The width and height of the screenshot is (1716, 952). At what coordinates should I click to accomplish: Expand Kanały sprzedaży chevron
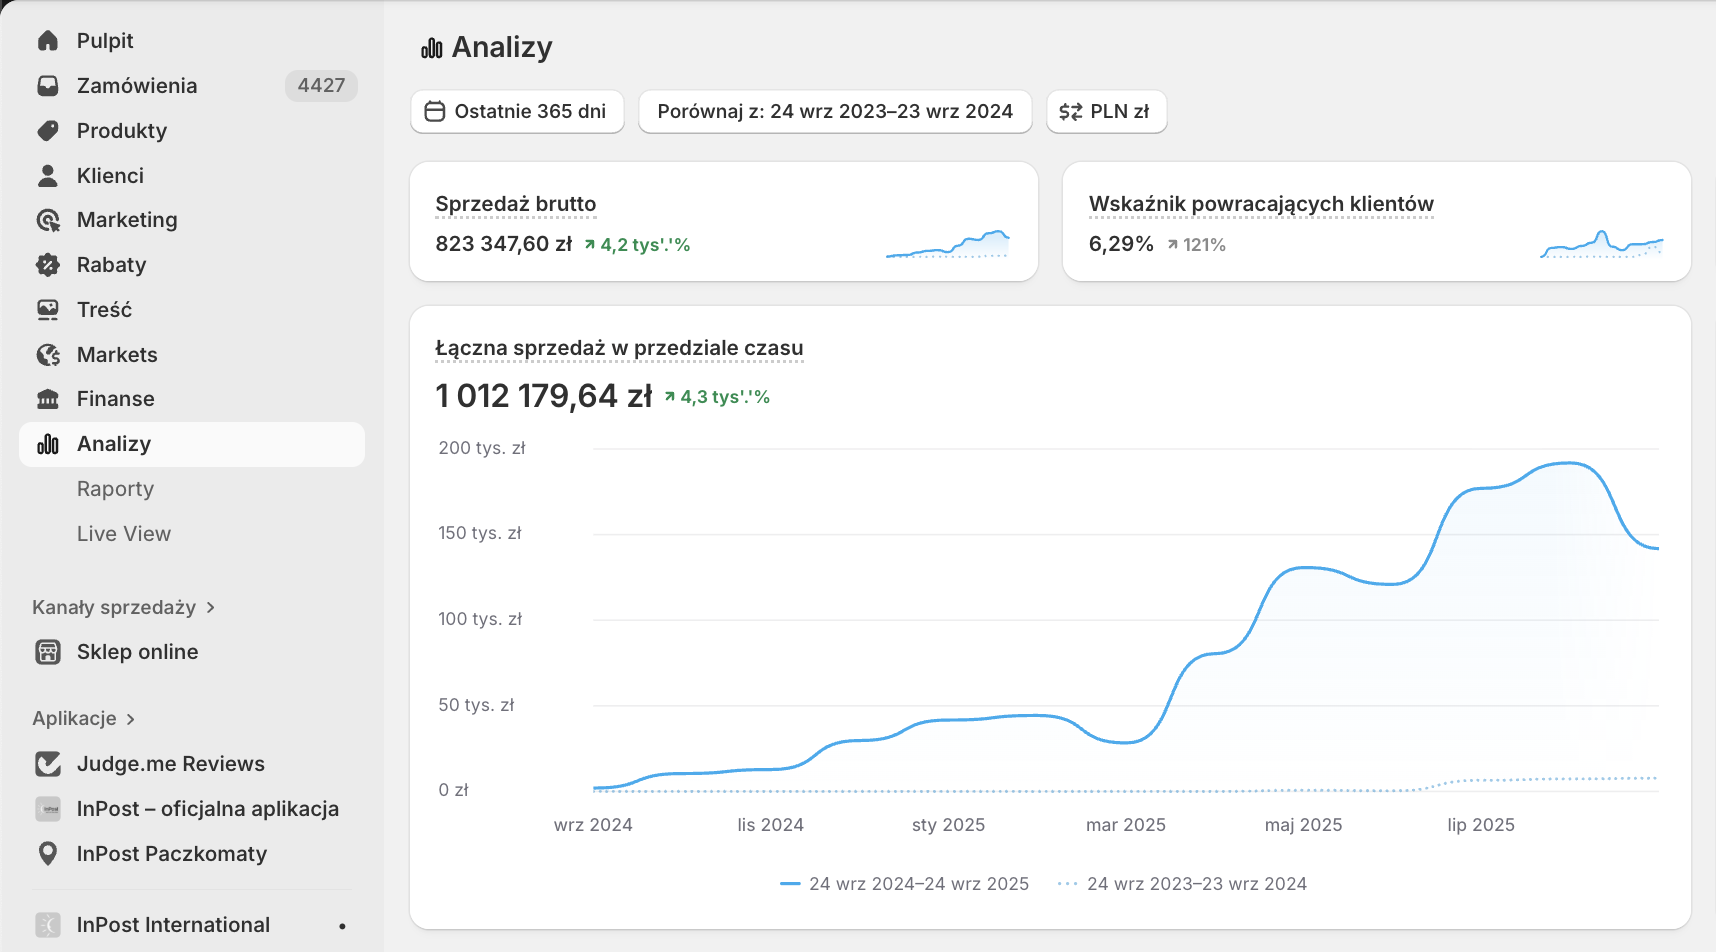[211, 608]
